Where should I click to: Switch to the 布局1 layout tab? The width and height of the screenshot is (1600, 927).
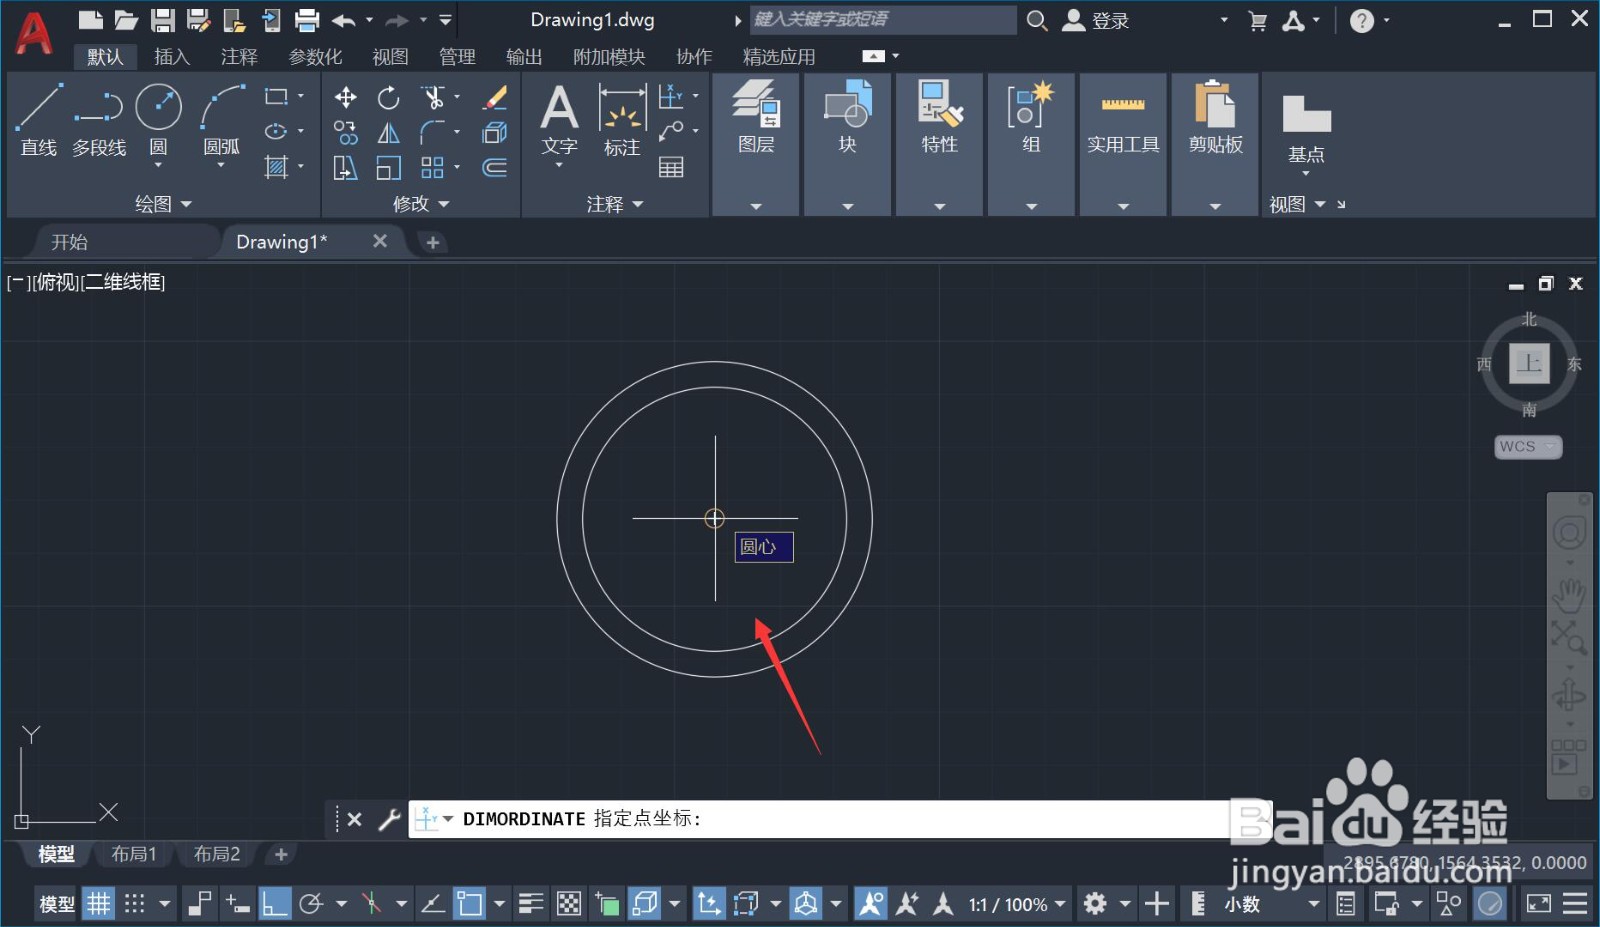[x=134, y=854]
